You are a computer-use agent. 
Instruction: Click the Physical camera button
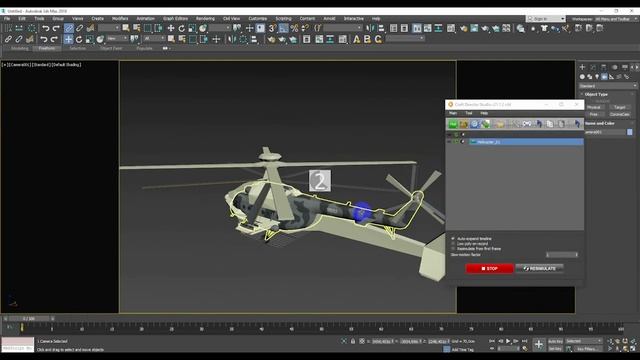[594, 107]
